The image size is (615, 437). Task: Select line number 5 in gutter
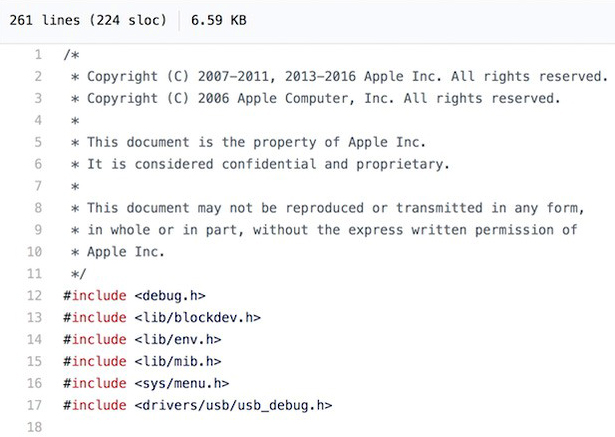[x=38, y=142]
